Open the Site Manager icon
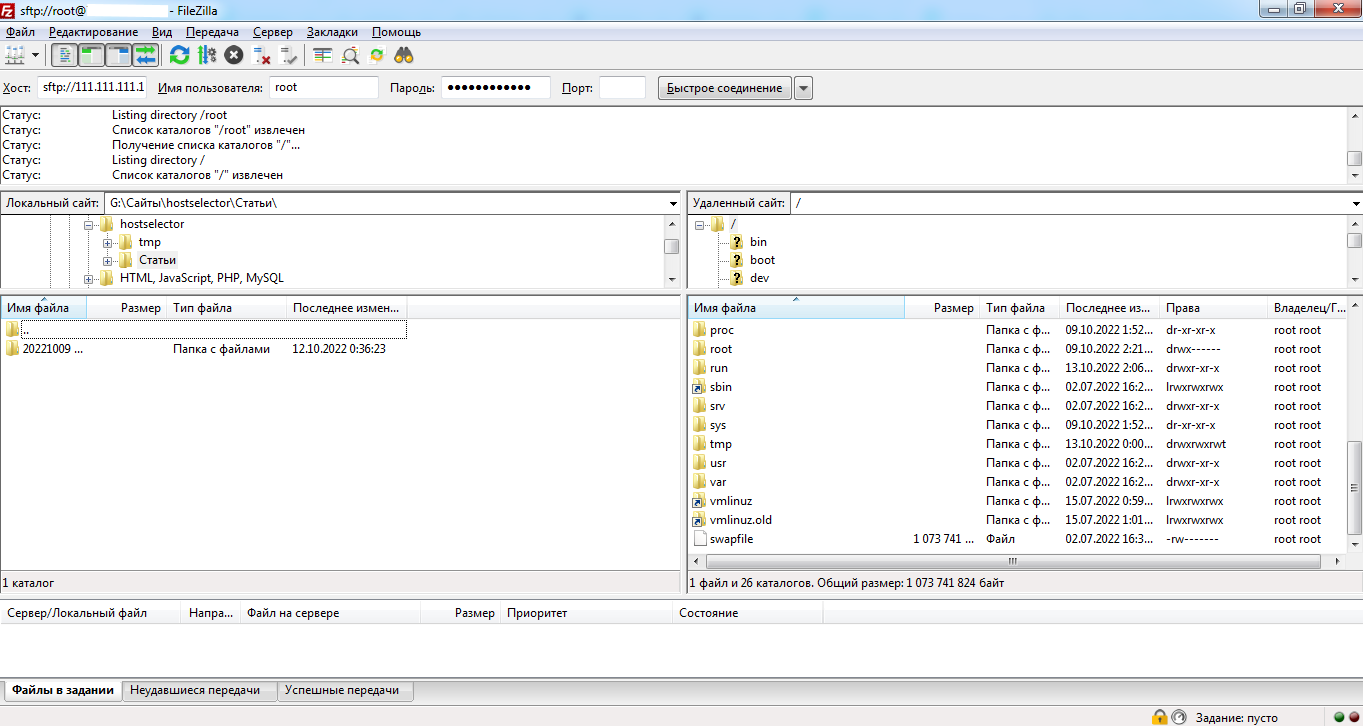The height and width of the screenshot is (726, 1363). point(15,55)
